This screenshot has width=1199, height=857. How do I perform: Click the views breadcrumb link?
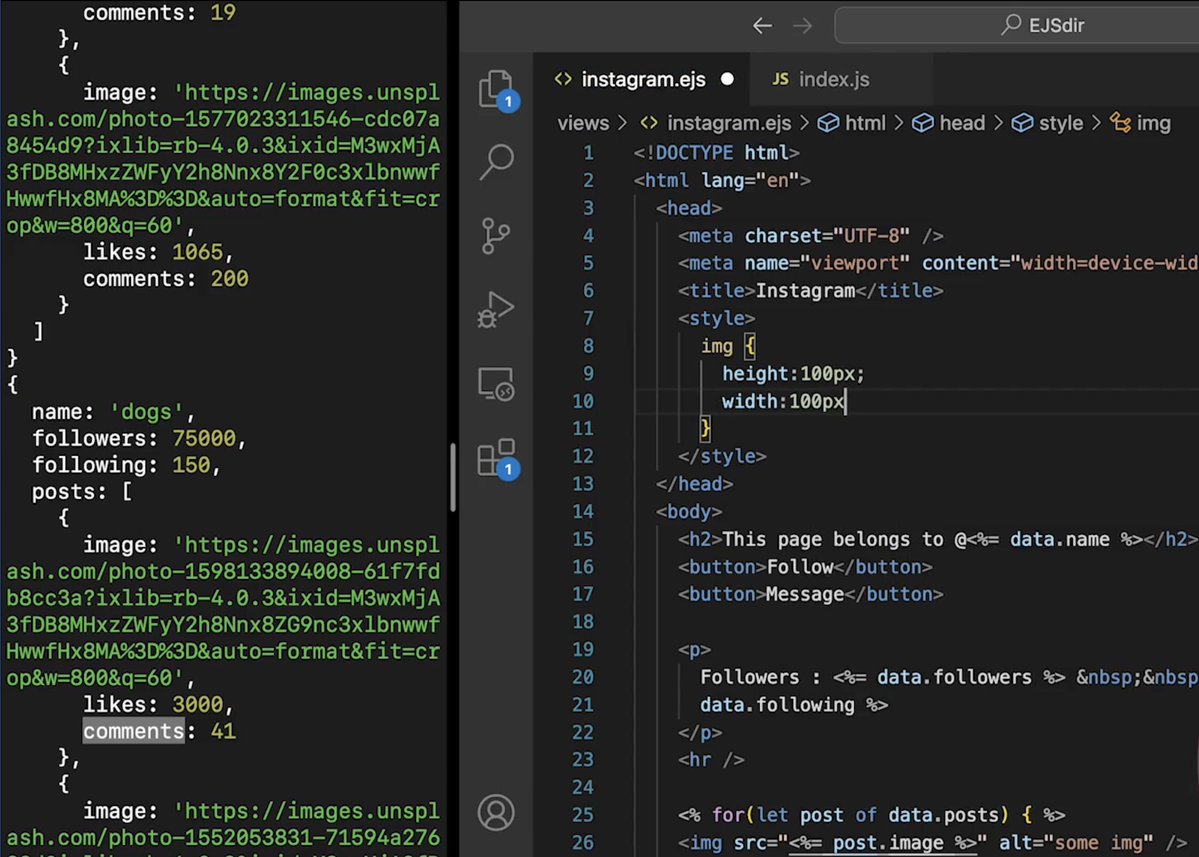(x=583, y=122)
